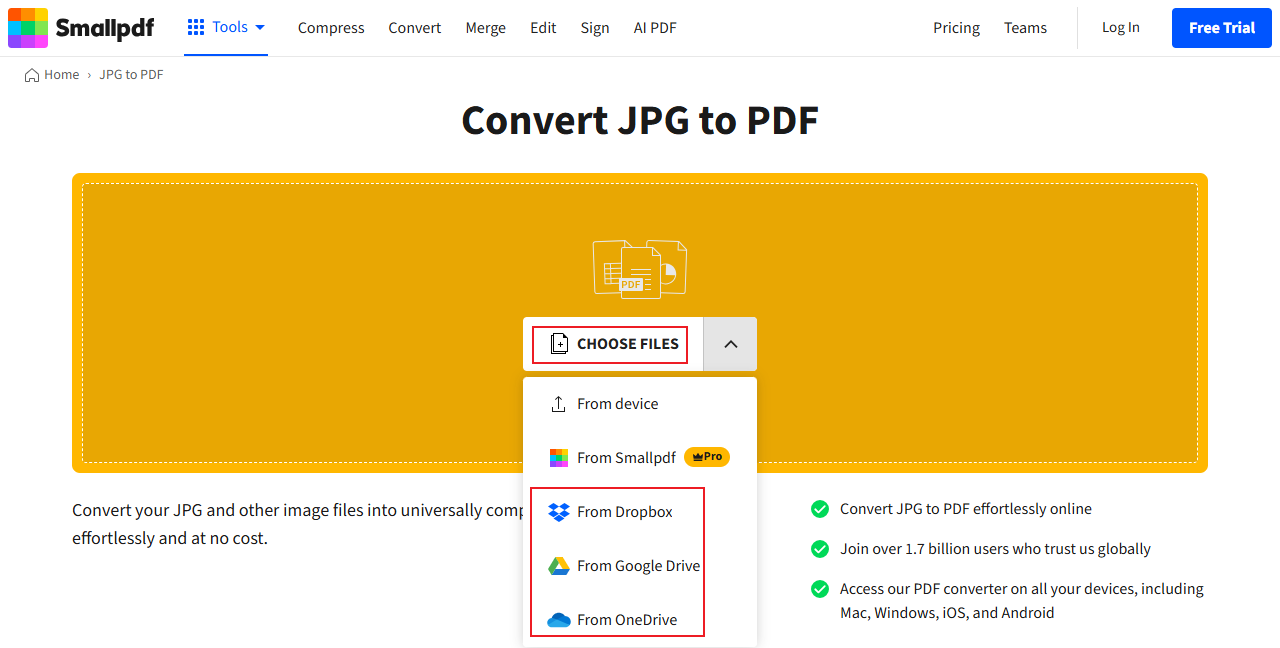Open the Tools dropdown arrow
Screen dimensions: 1280x648
coord(258,28)
